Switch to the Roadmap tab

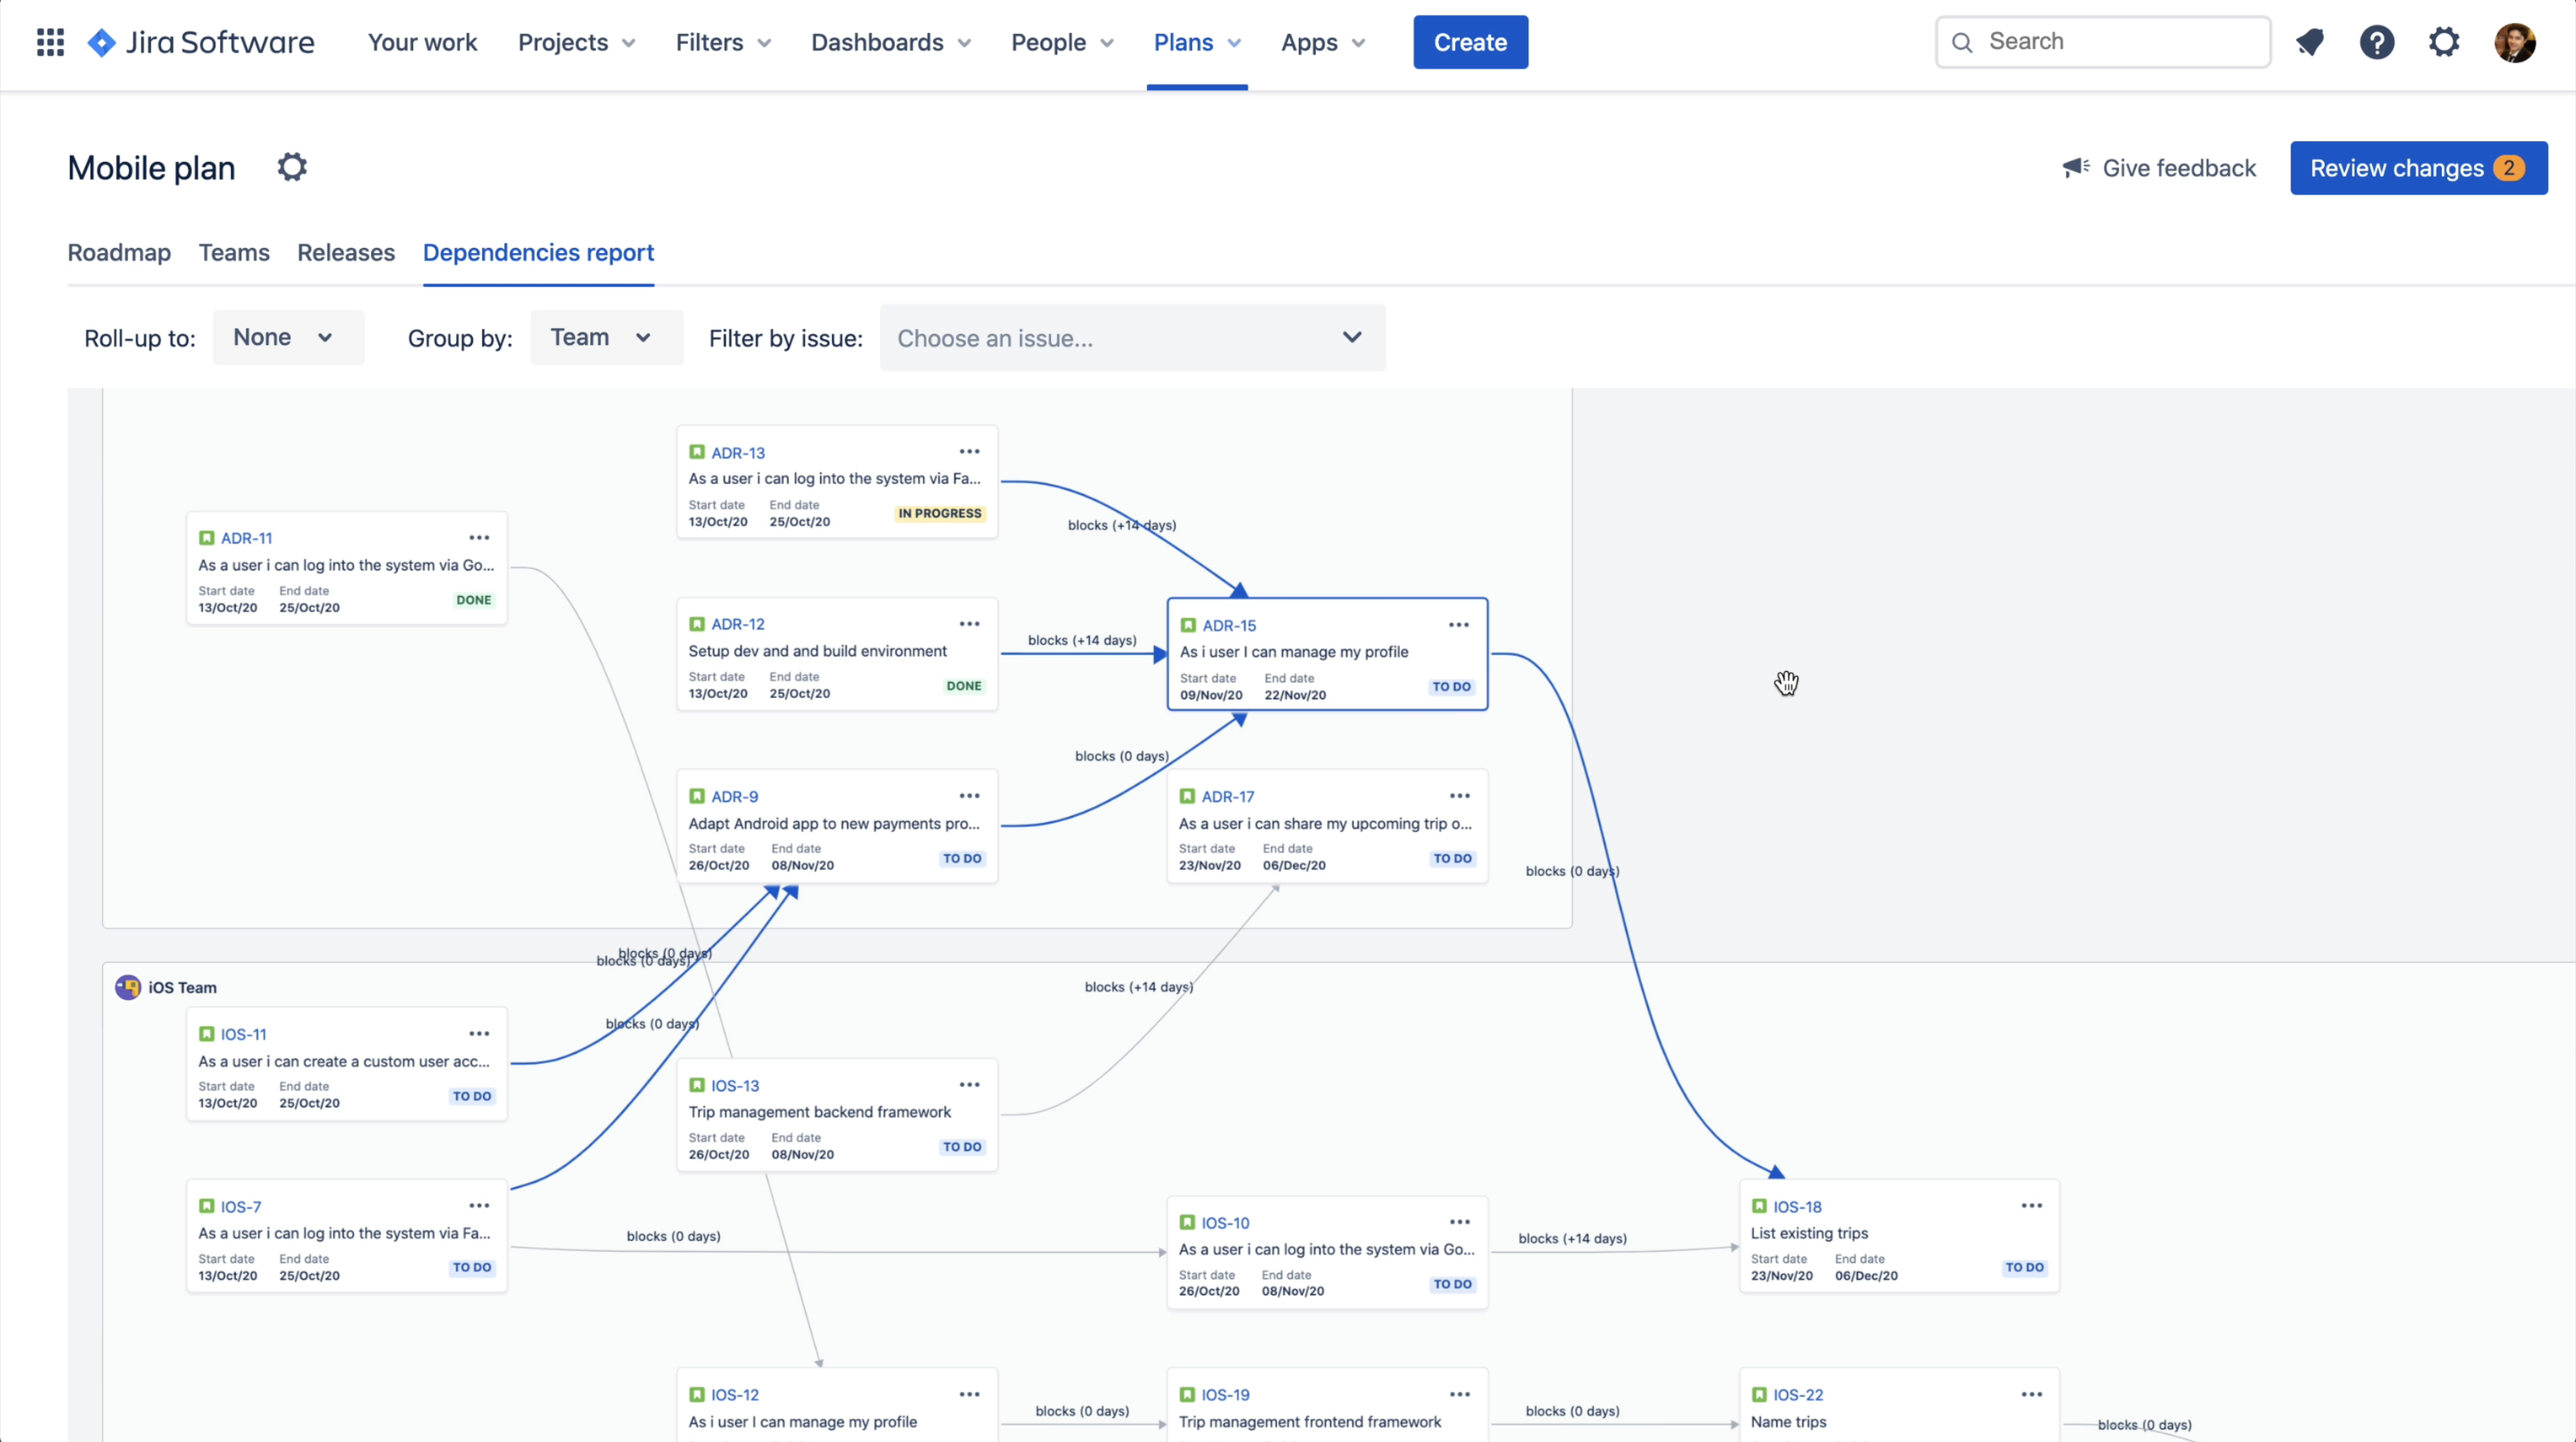[117, 253]
